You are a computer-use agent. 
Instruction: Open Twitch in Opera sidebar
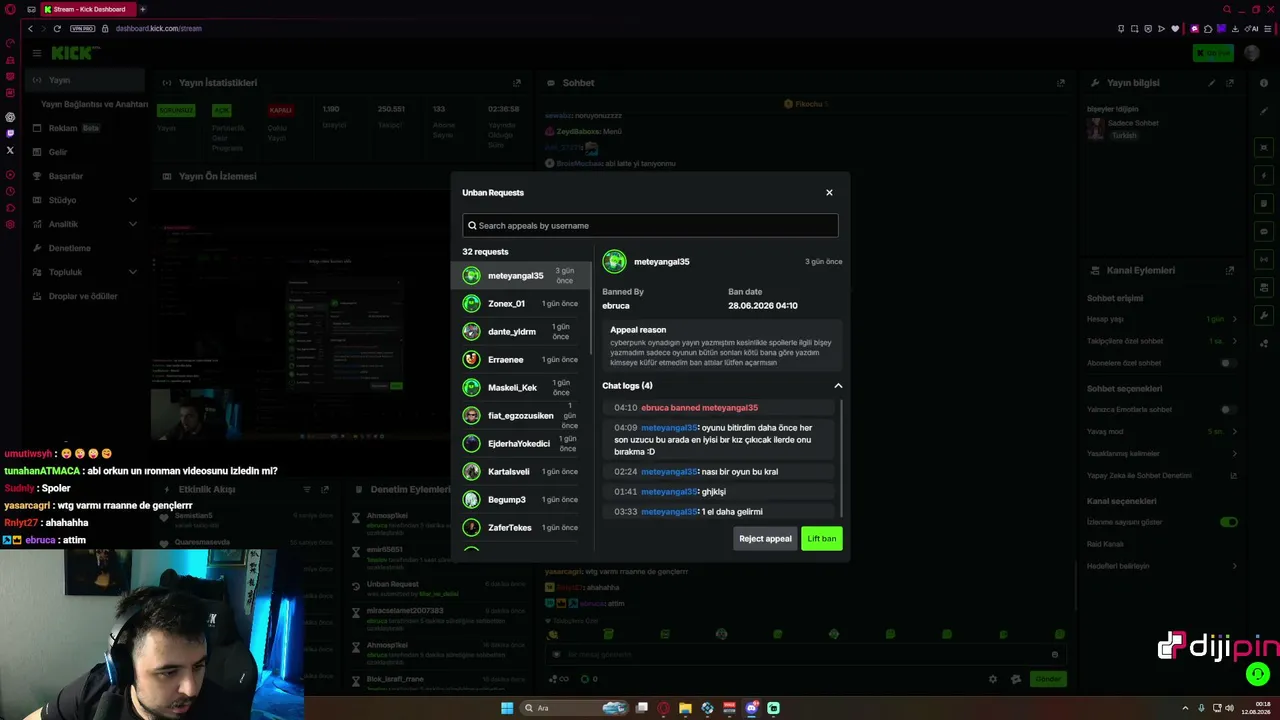[x=10, y=133]
